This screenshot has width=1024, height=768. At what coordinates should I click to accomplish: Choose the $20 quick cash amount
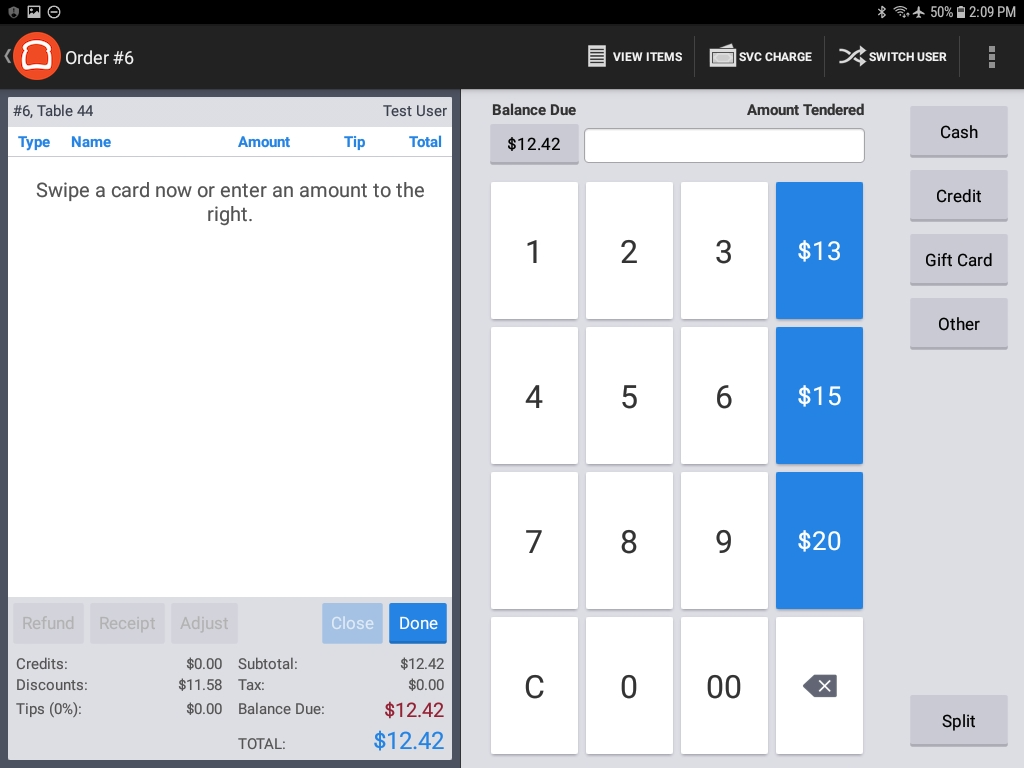pyautogui.click(x=819, y=541)
